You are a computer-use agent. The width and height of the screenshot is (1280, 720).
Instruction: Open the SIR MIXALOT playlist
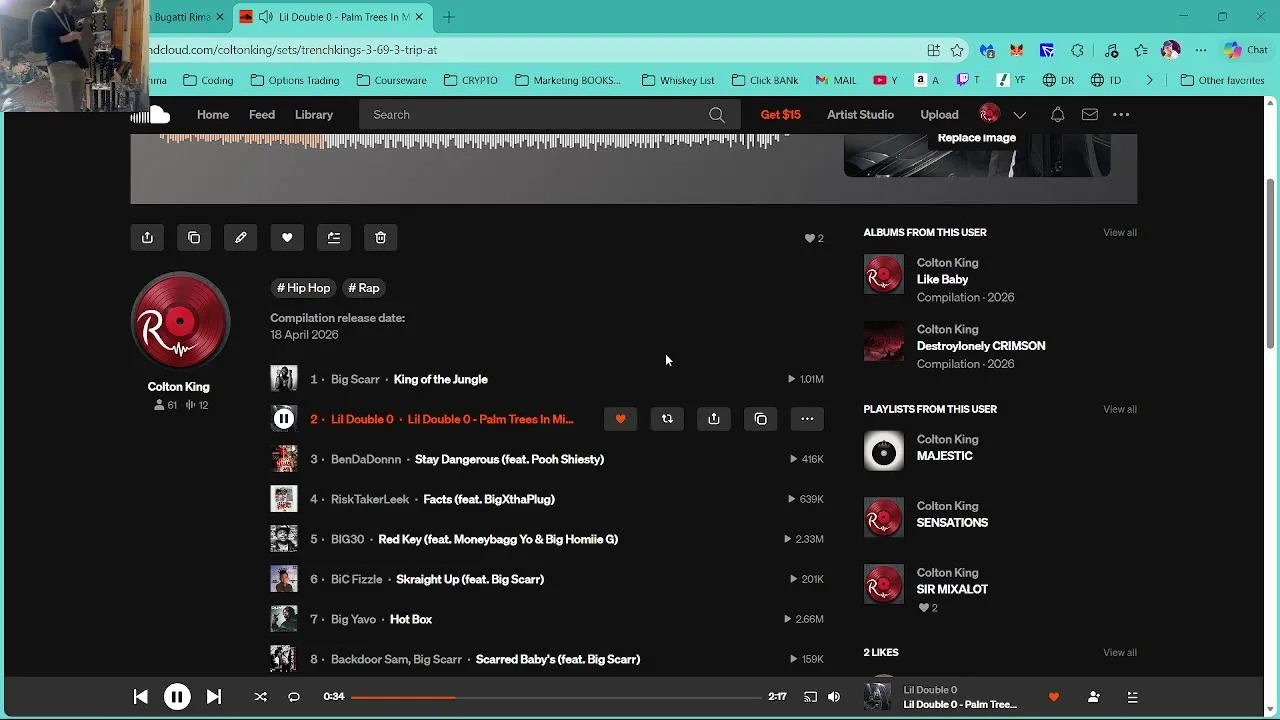coord(952,589)
